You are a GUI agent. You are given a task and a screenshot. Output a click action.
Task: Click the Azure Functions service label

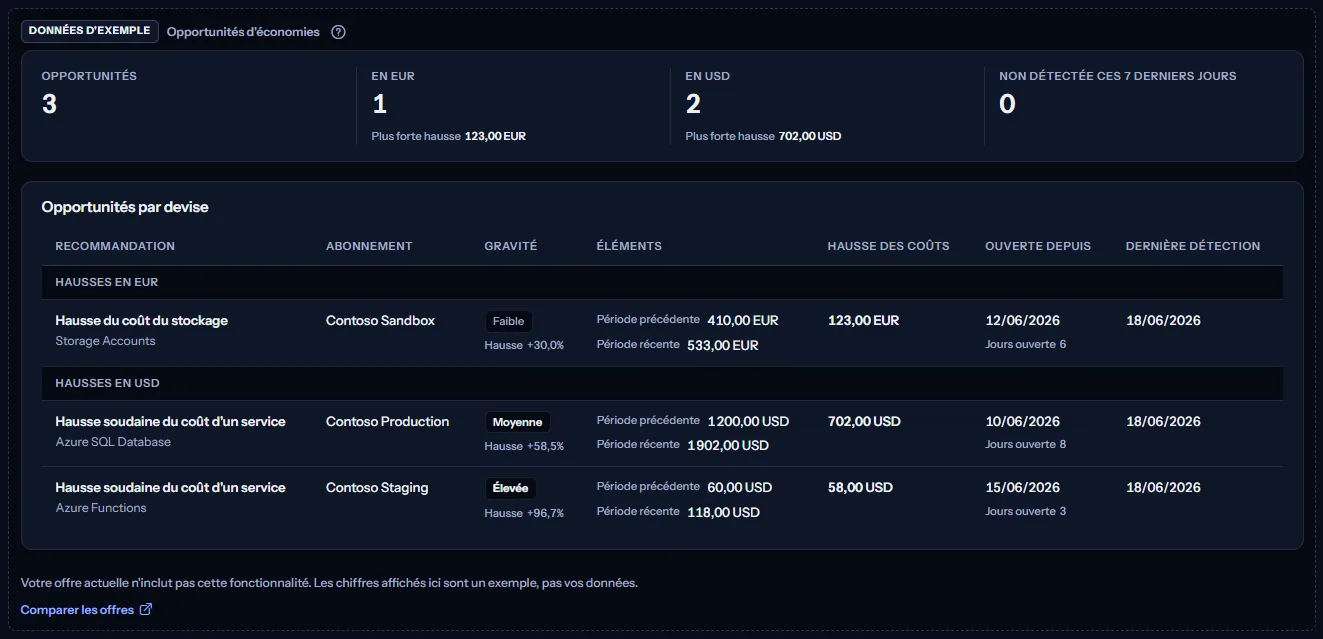[101, 508]
